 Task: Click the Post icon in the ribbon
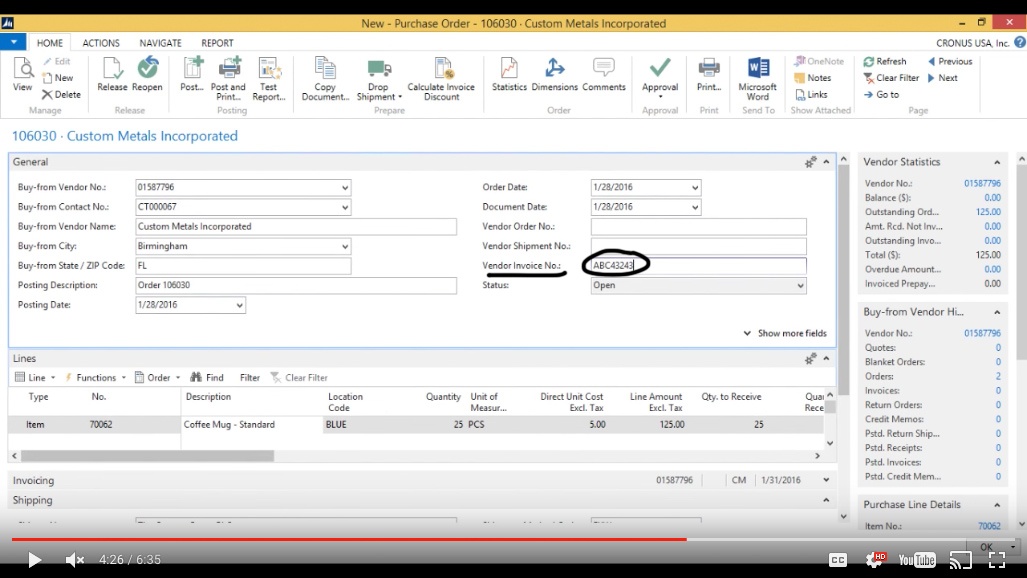(193, 74)
